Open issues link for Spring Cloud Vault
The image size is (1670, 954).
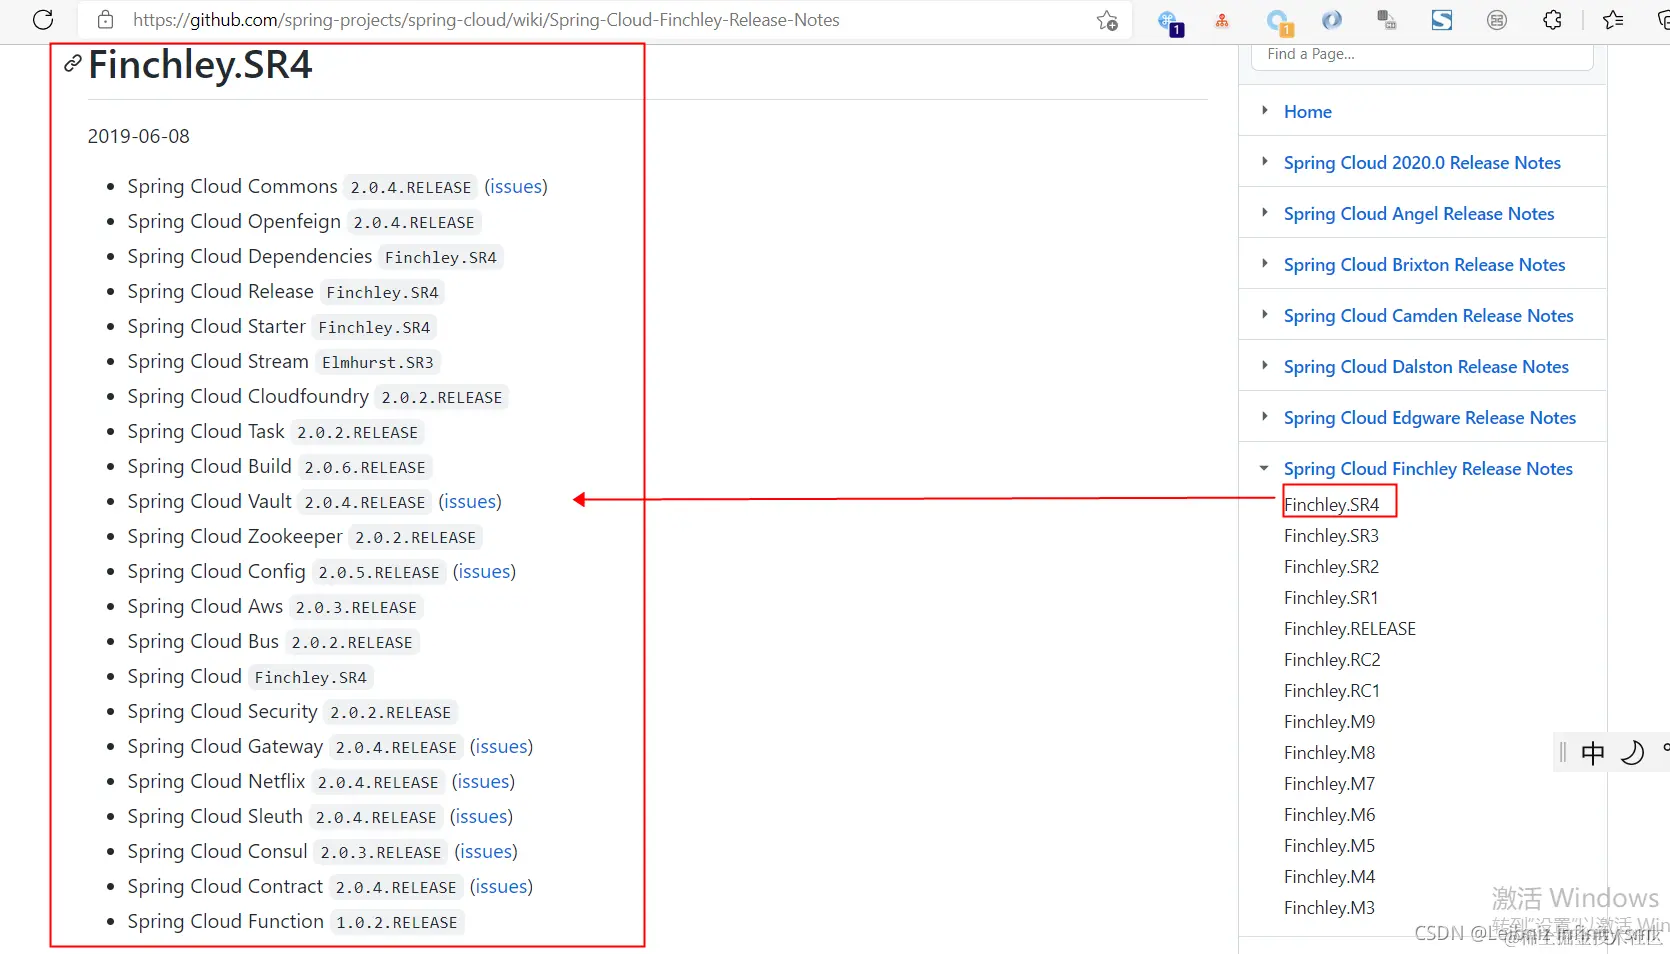(470, 502)
